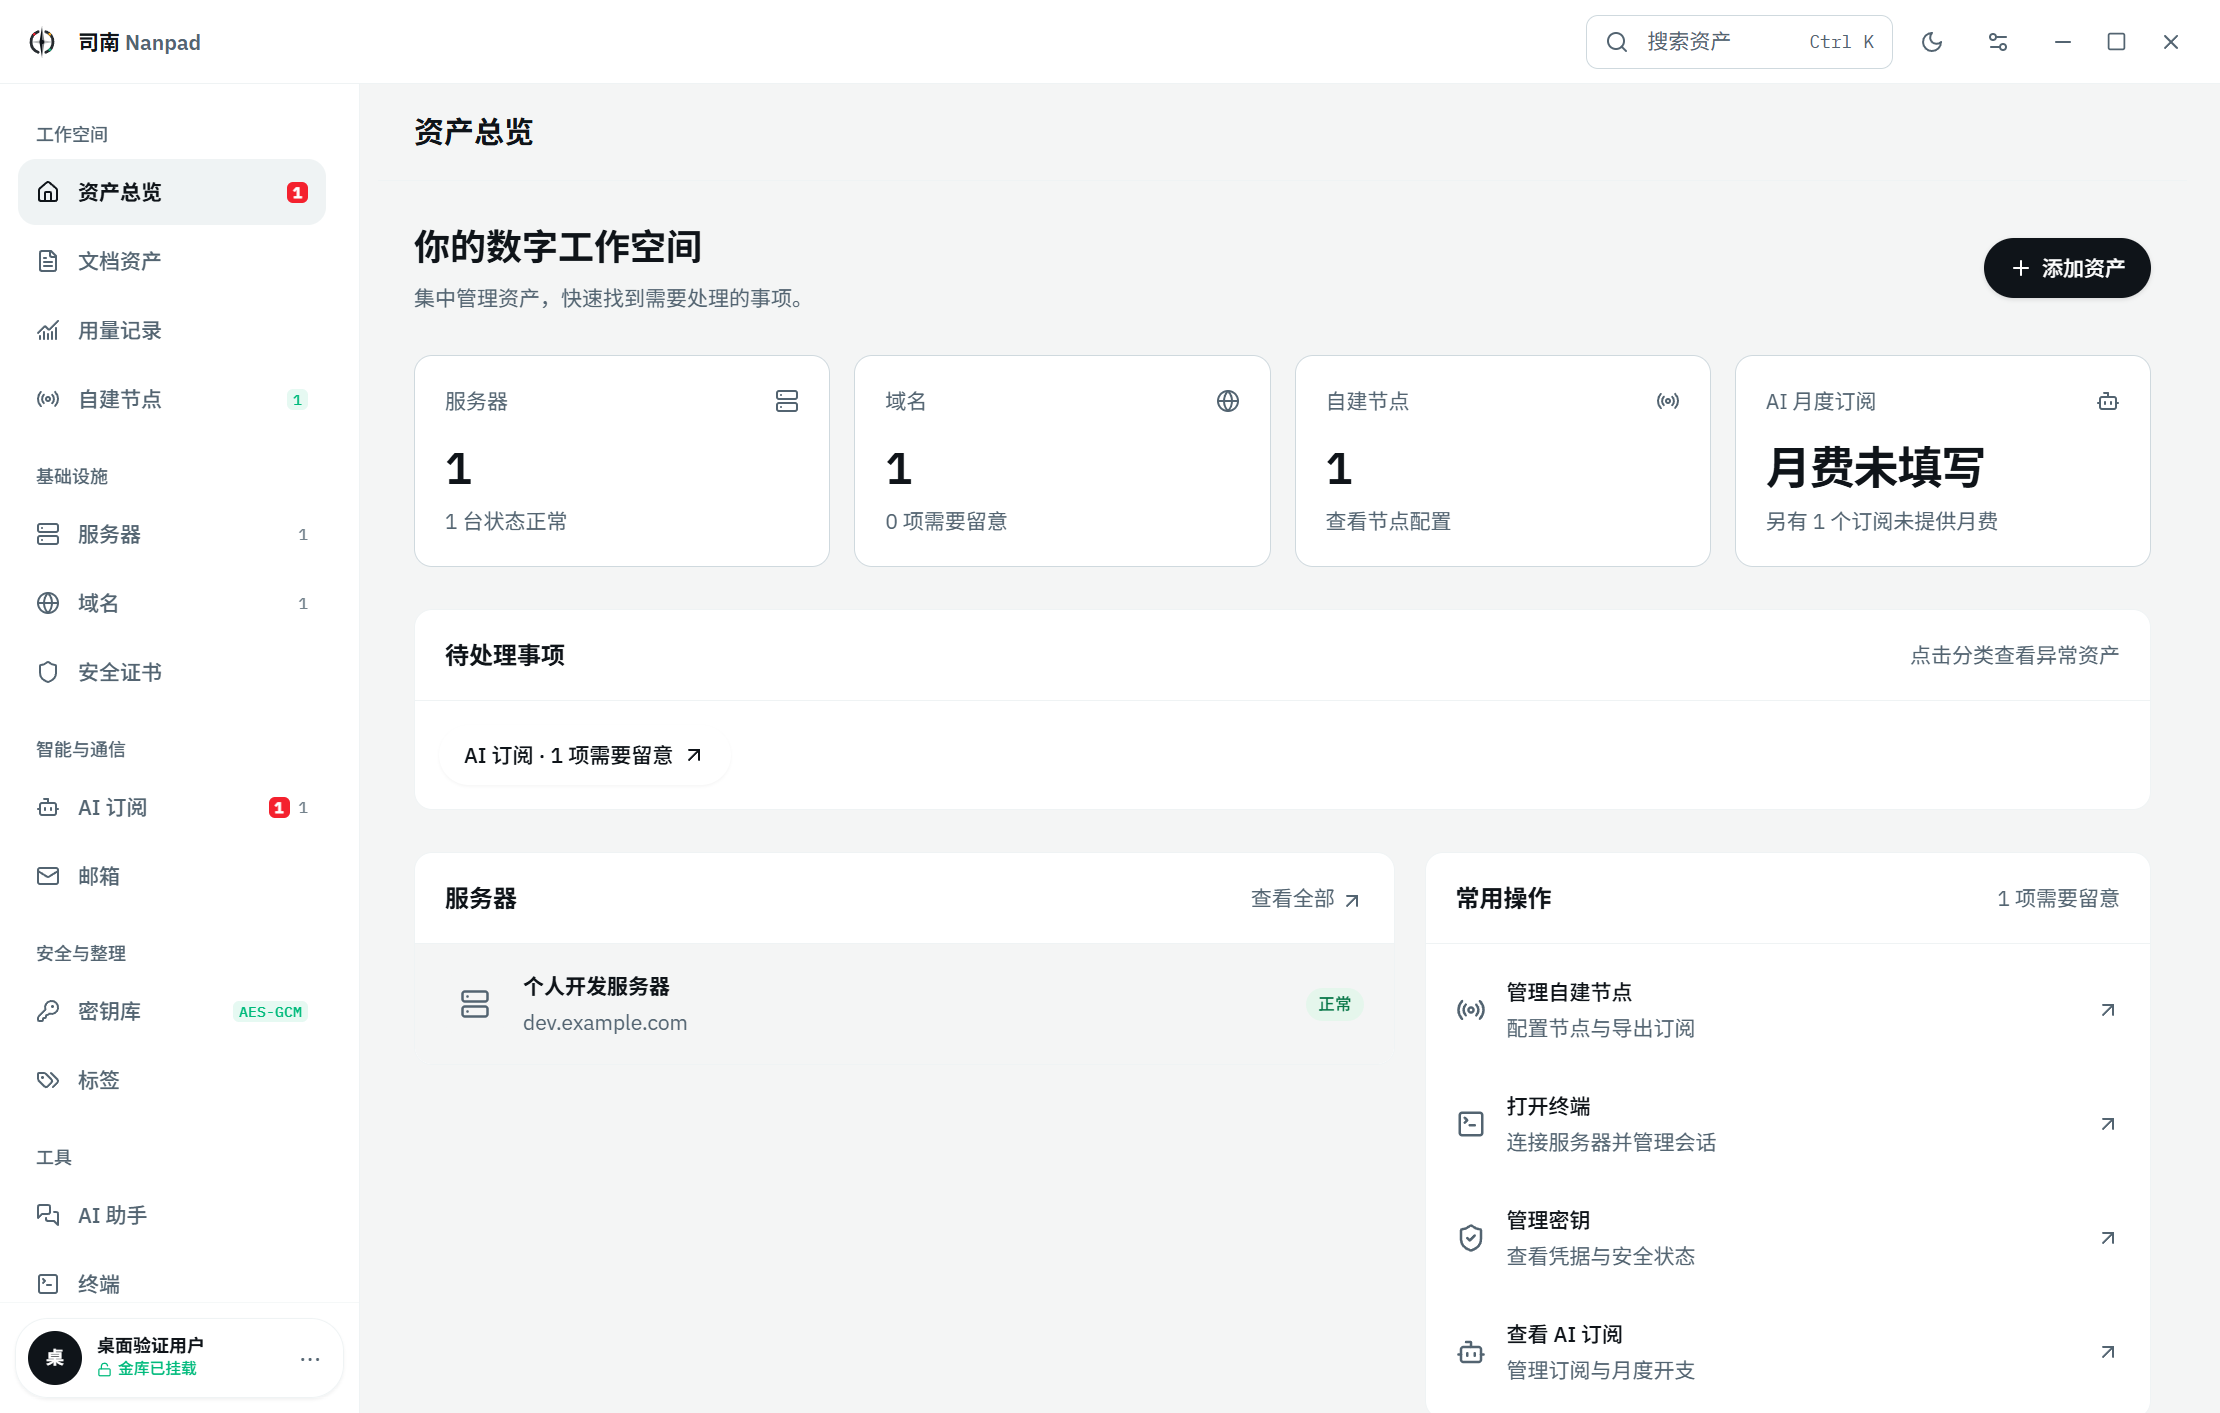The image size is (2220, 1413).
Task: Open 邮箱 in sidebar
Action: click(172, 876)
